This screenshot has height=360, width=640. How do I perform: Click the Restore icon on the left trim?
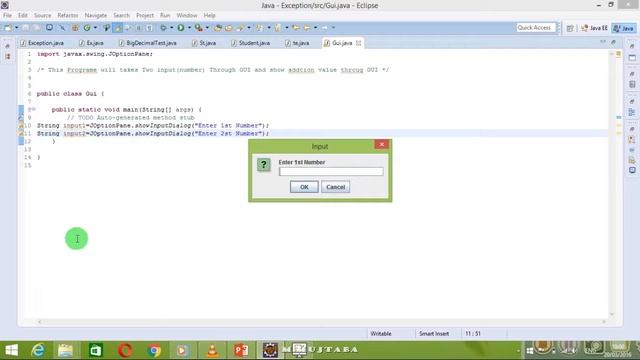8,46
